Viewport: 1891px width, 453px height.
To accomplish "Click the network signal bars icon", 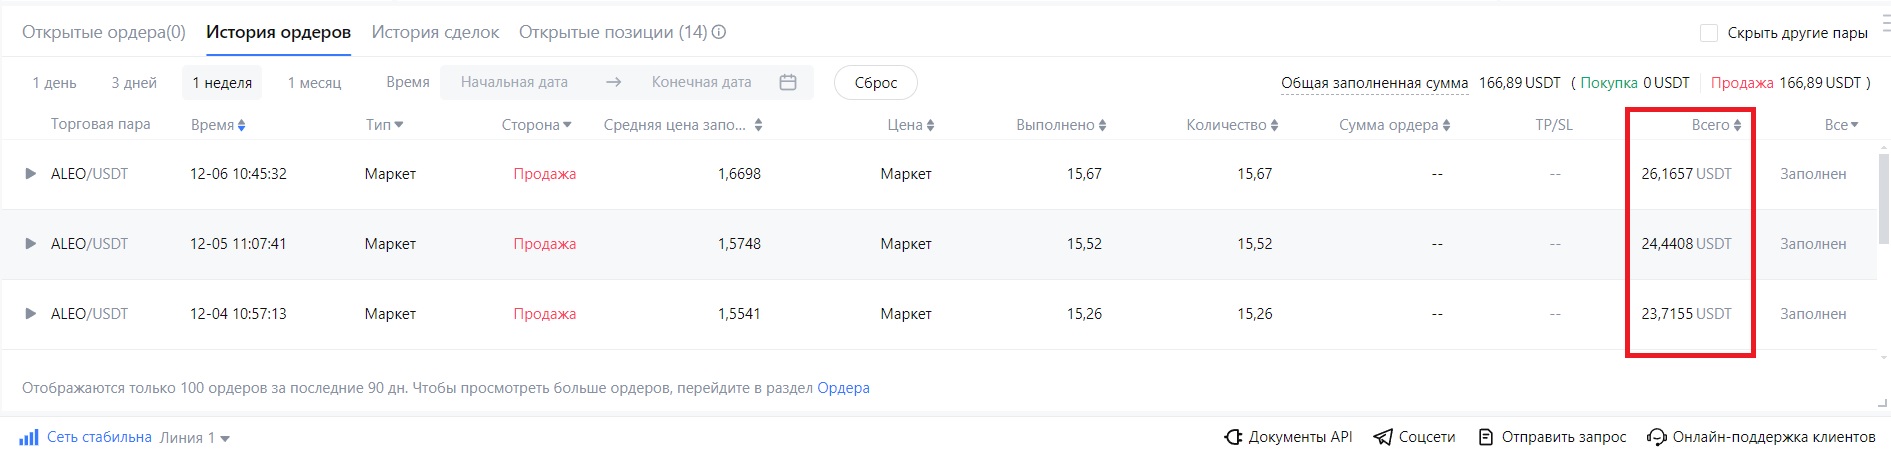I will [x=29, y=437].
